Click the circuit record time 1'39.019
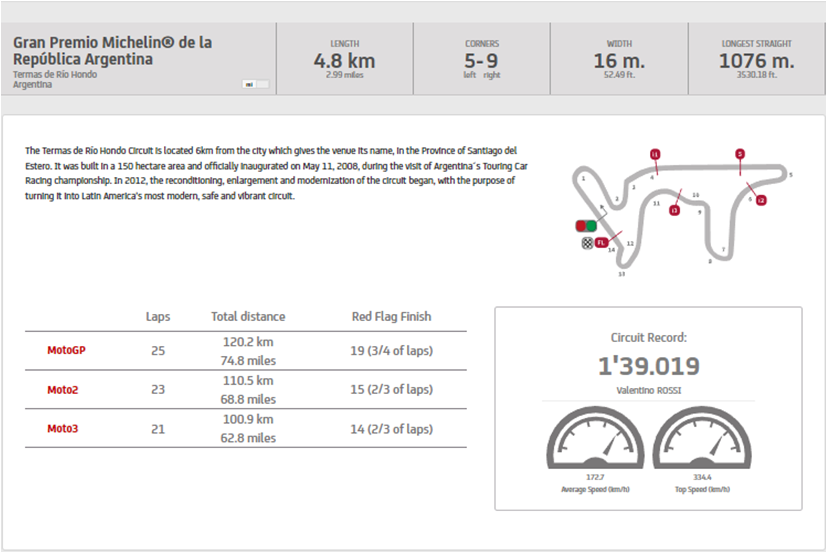 649,366
